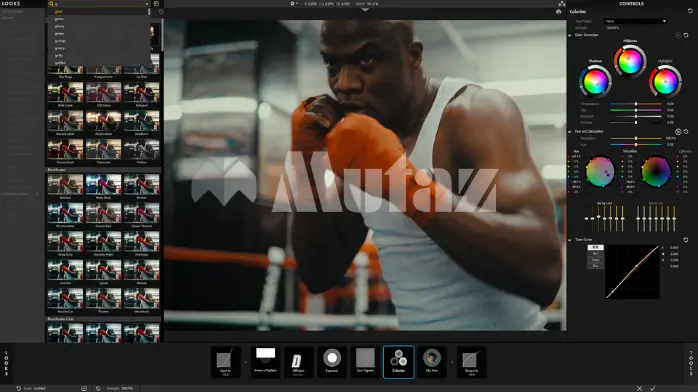
Task: Apply the Acceleration look thumbnail
Action: [103, 121]
